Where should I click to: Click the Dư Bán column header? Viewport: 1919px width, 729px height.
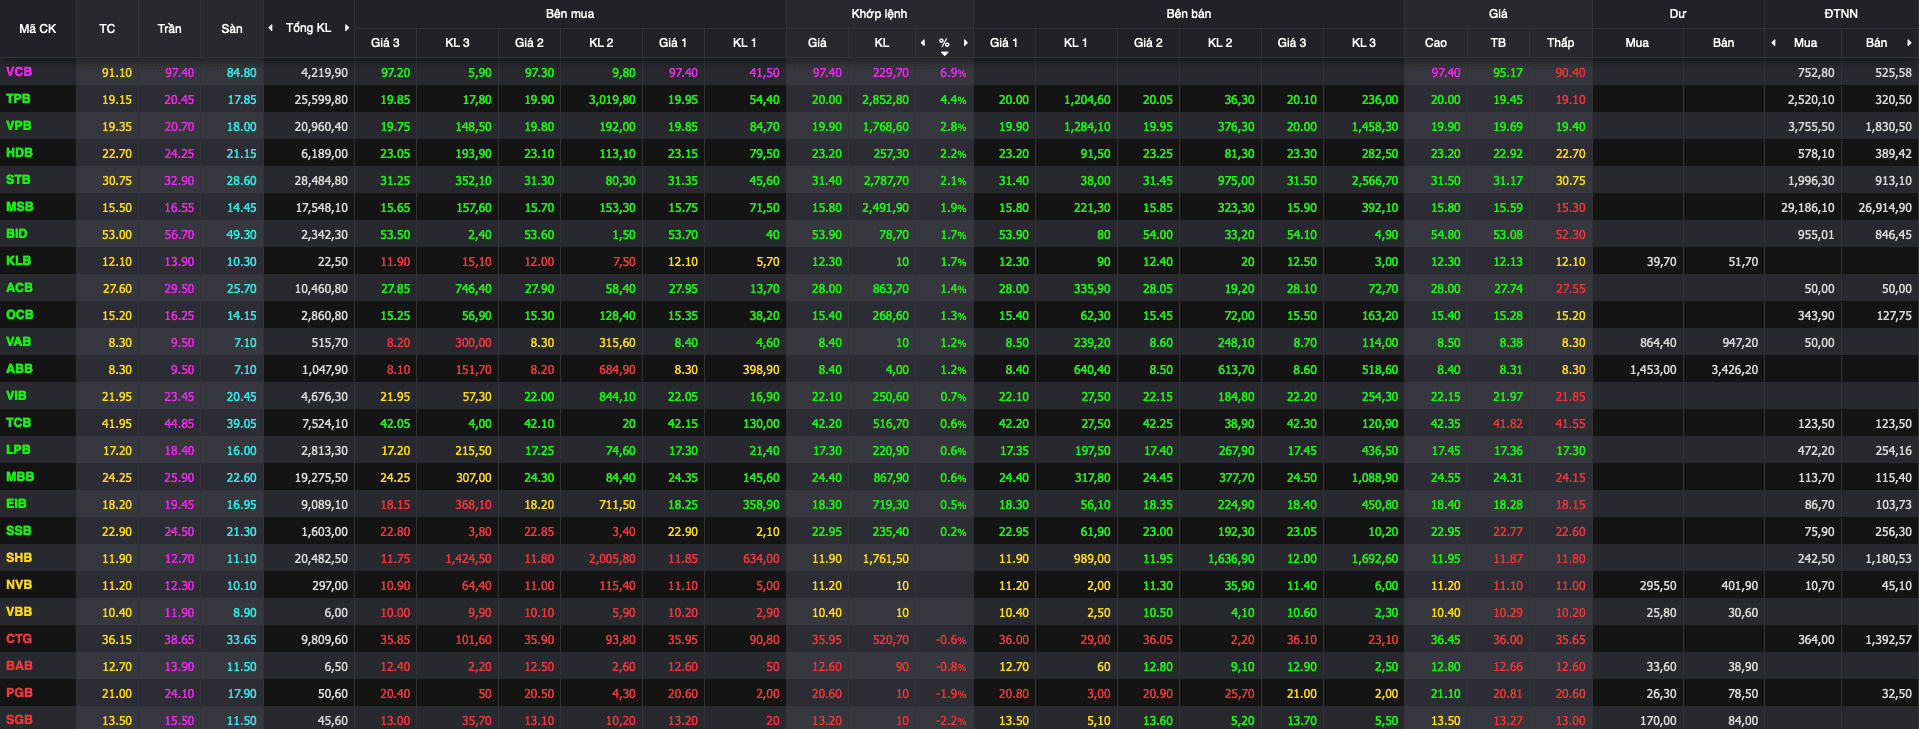coord(1723,43)
